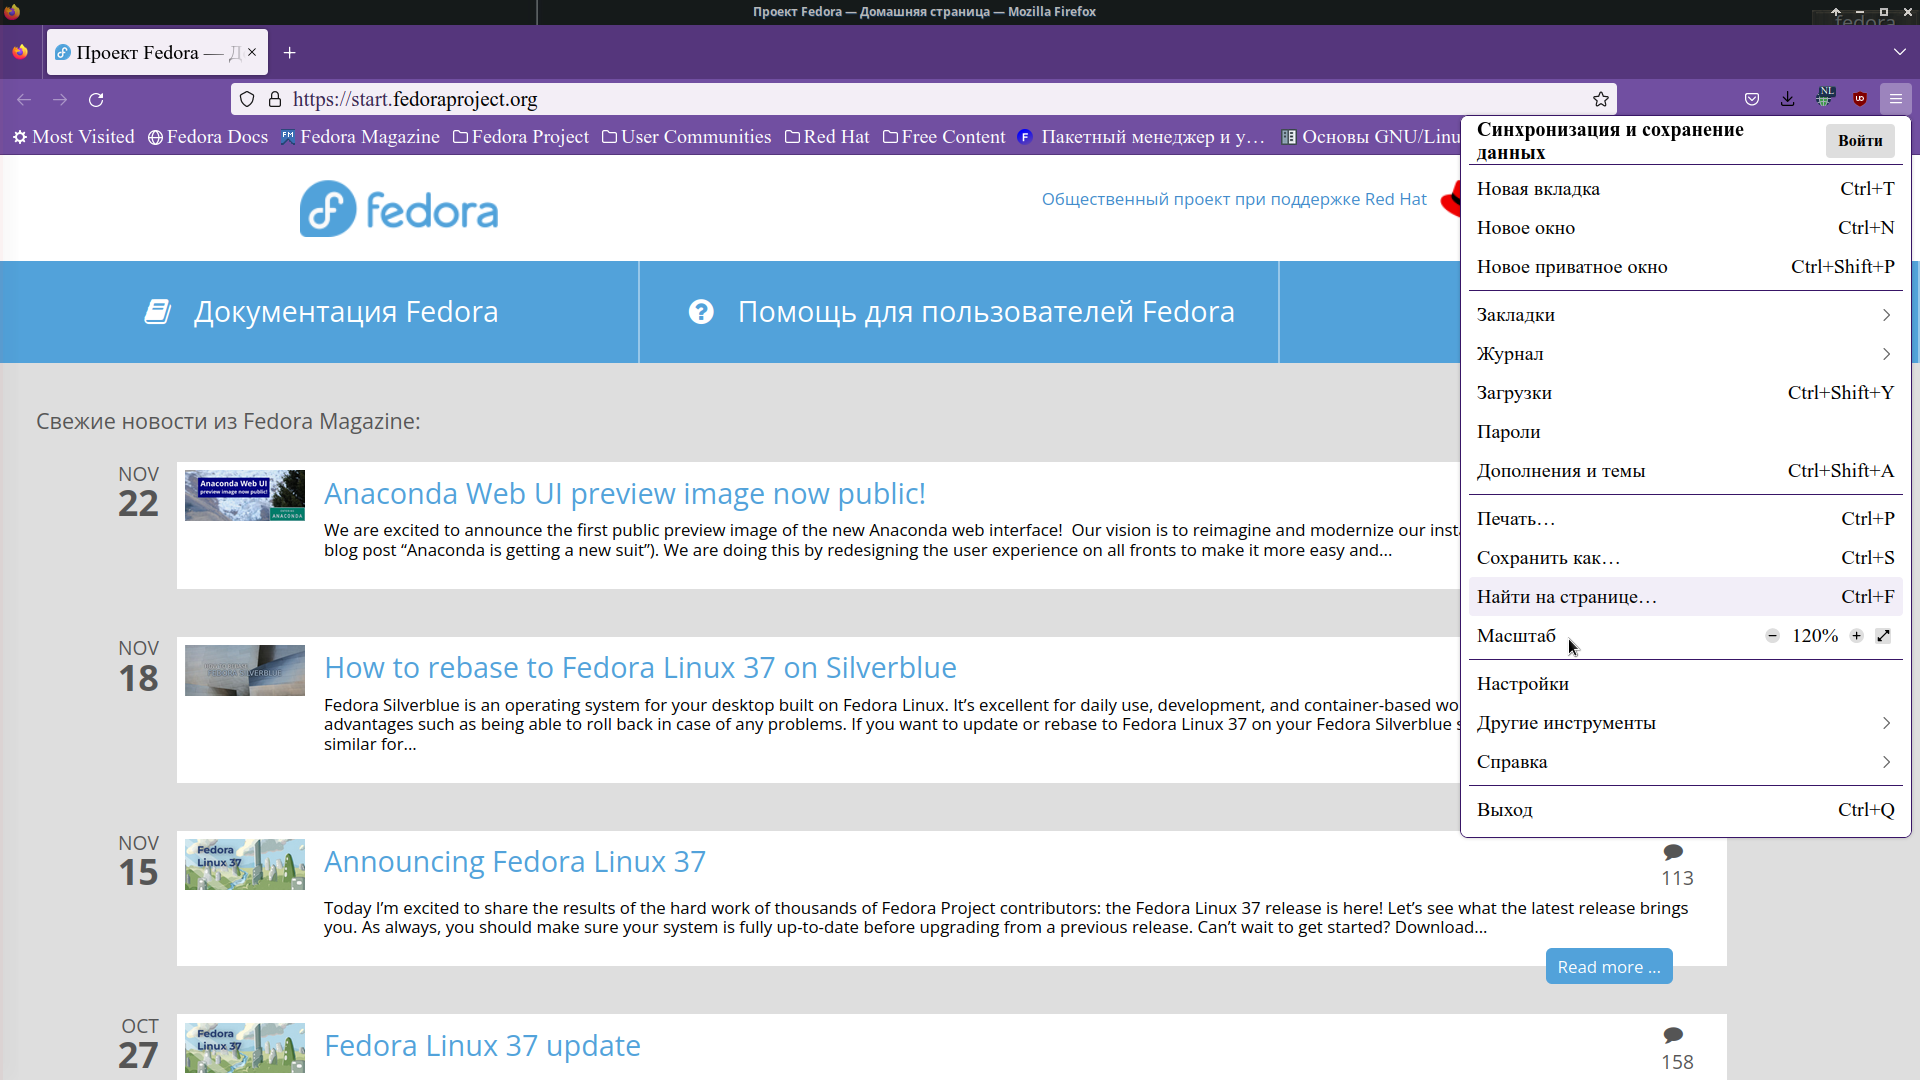Close the hamburger application menu button
Screen dimensions: 1920x1080
(x=1895, y=99)
